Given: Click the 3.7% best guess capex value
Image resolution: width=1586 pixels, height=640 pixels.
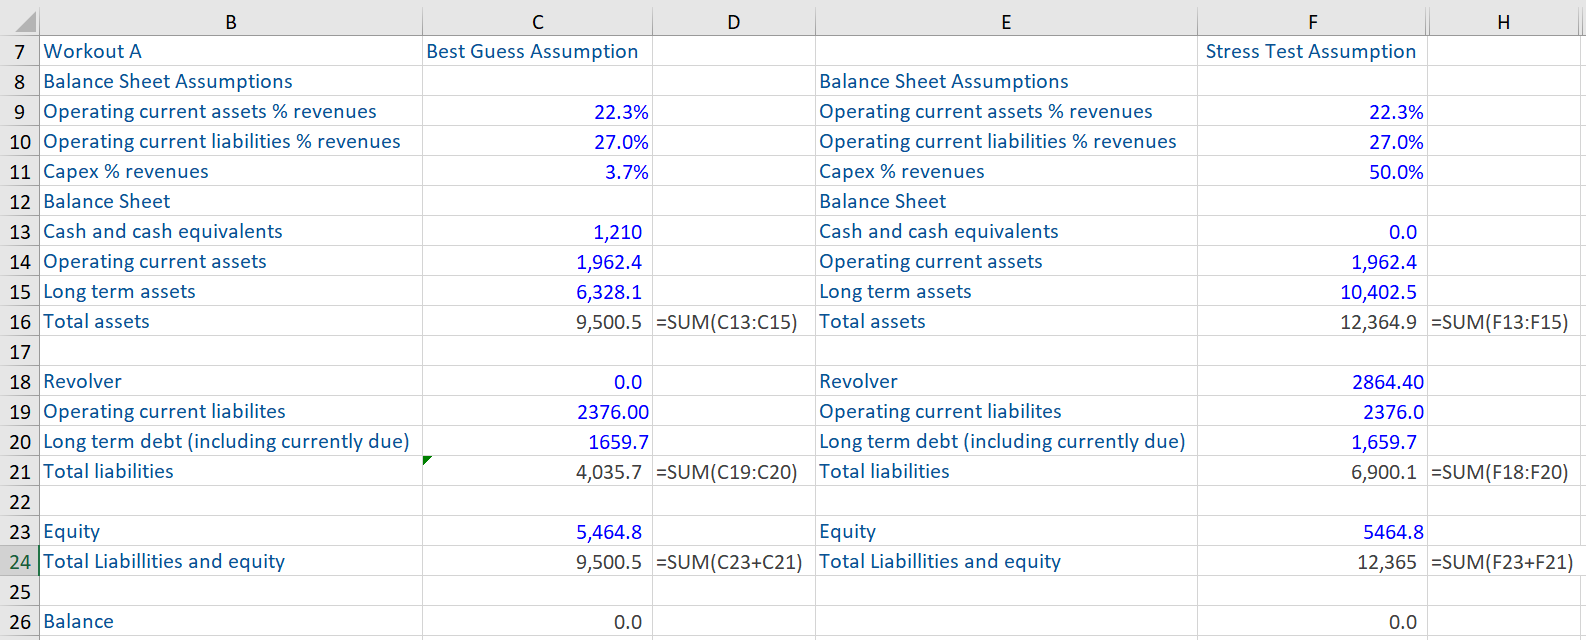Looking at the screenshot, I should [x=626, y=172].
